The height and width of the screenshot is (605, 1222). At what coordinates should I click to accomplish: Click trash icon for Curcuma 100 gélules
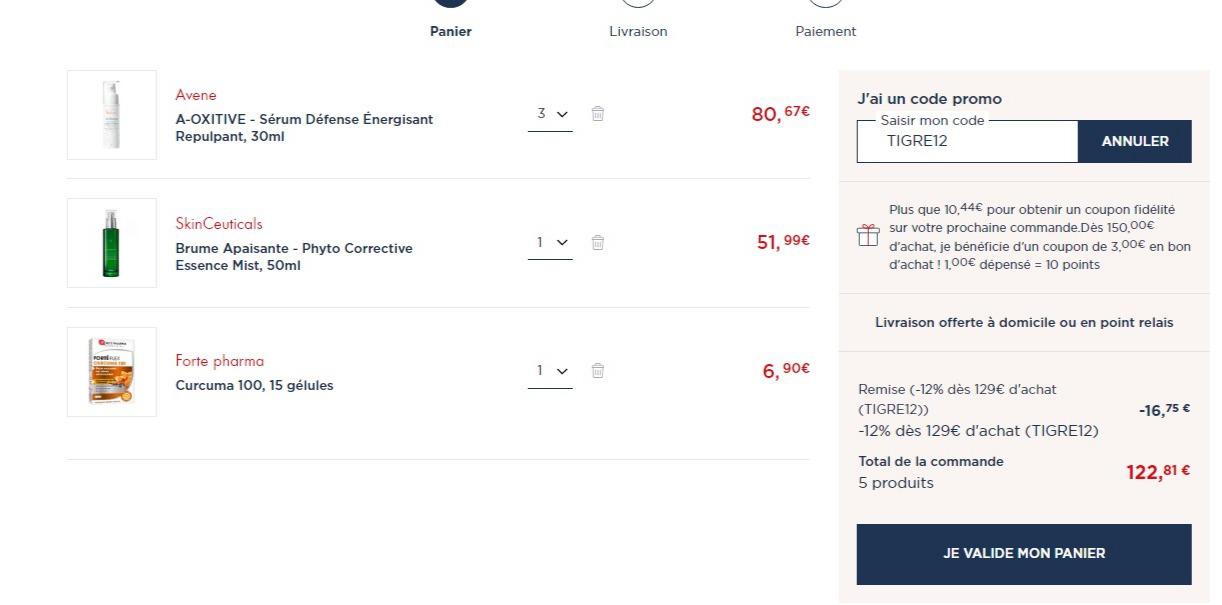tap(598, 371)
